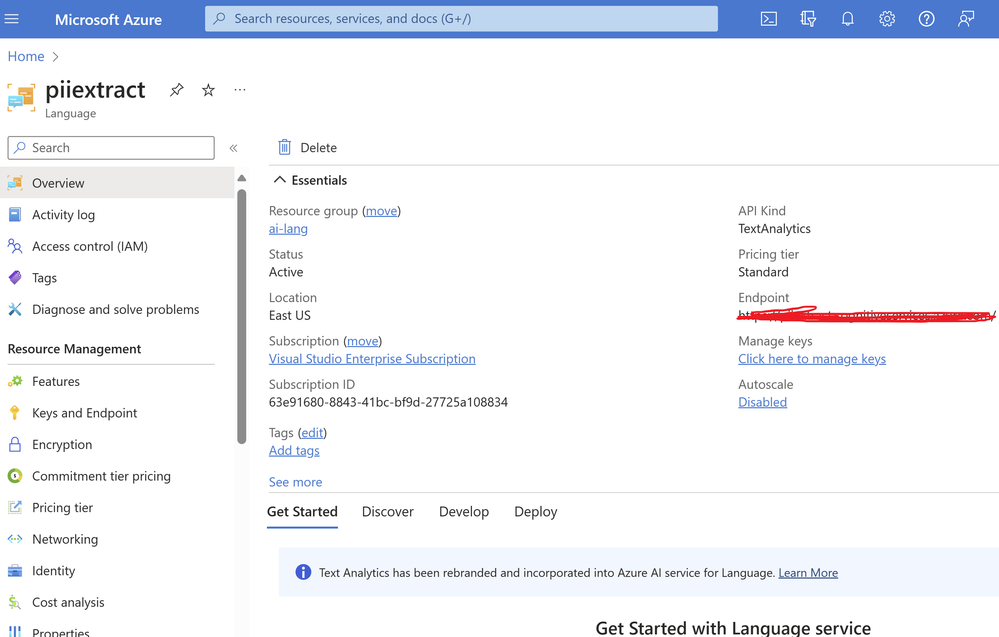Open Learn More link in info banner
The image size is (999, 637).
click(x=808, y=573)
